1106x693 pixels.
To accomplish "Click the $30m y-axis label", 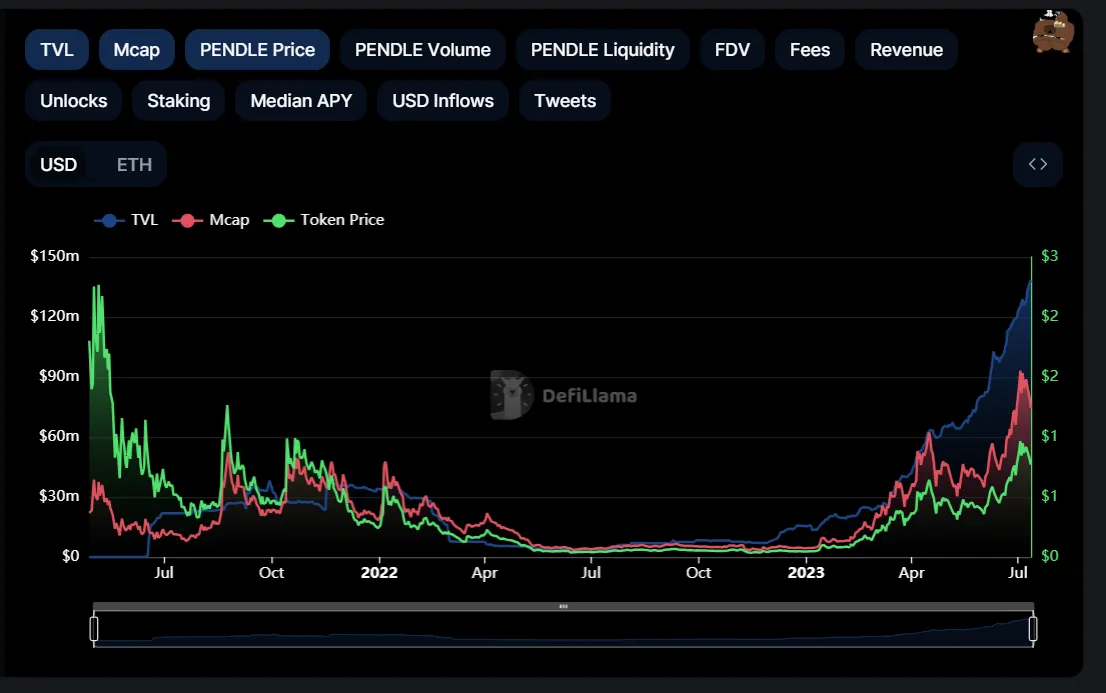I will click(x=59, y=496).
